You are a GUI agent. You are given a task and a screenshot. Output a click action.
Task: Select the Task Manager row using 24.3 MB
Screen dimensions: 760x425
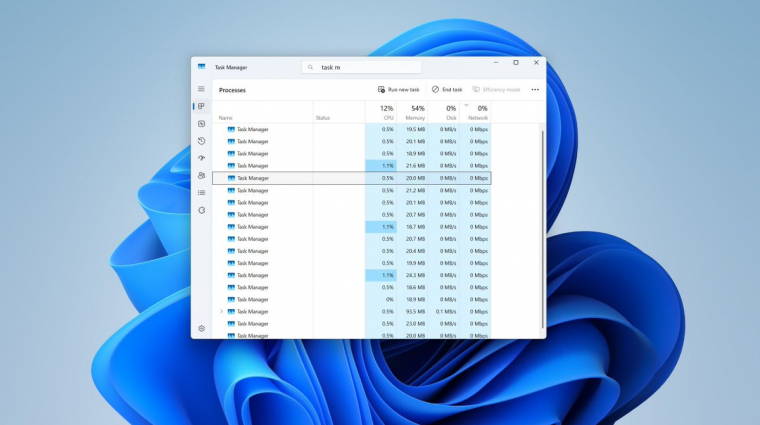tap(300, 275)
